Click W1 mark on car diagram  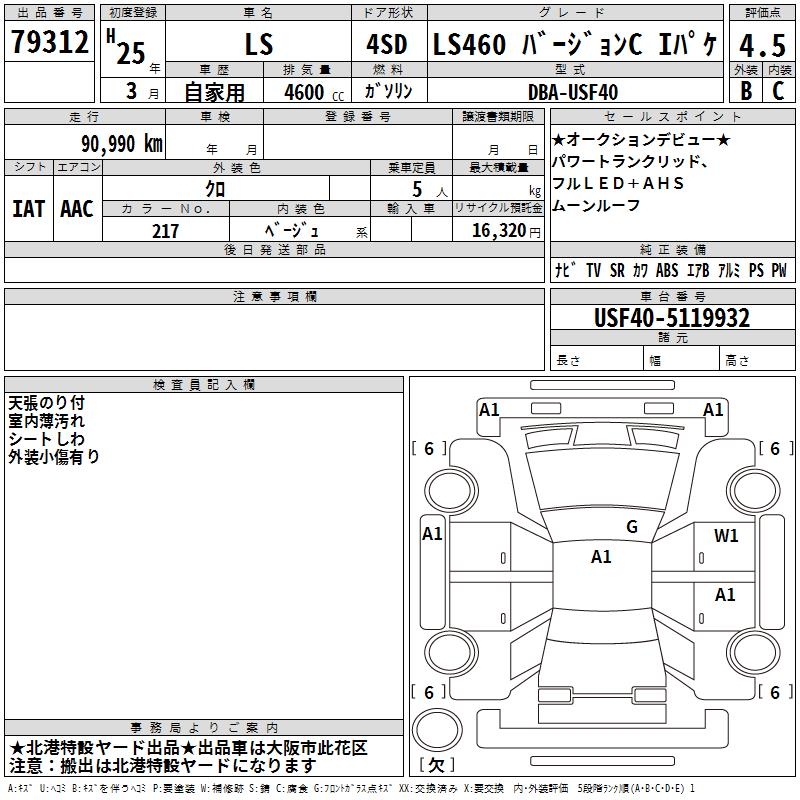tap(726, 535)
